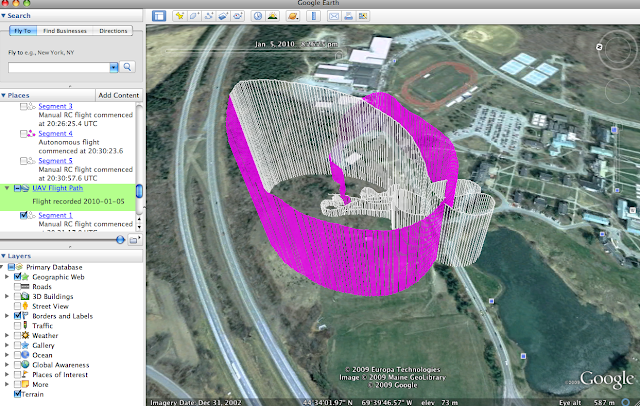
Task: Expand the Weather layer
Action: [x=7, y=335]
